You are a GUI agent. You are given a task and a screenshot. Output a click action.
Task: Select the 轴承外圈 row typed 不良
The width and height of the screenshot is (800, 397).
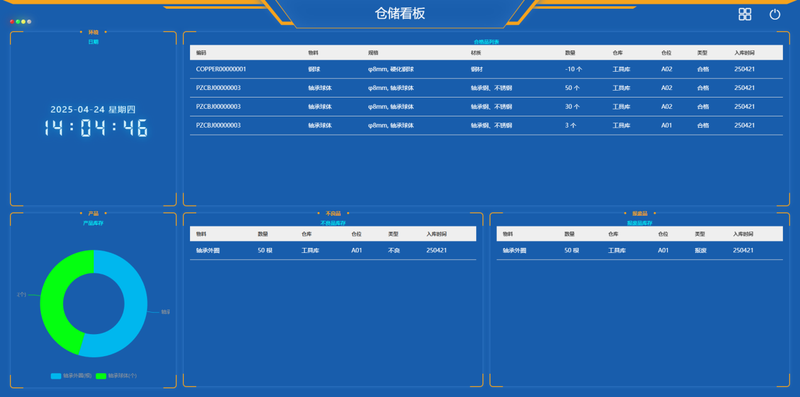pyautogui.click(x=333, y=251)
